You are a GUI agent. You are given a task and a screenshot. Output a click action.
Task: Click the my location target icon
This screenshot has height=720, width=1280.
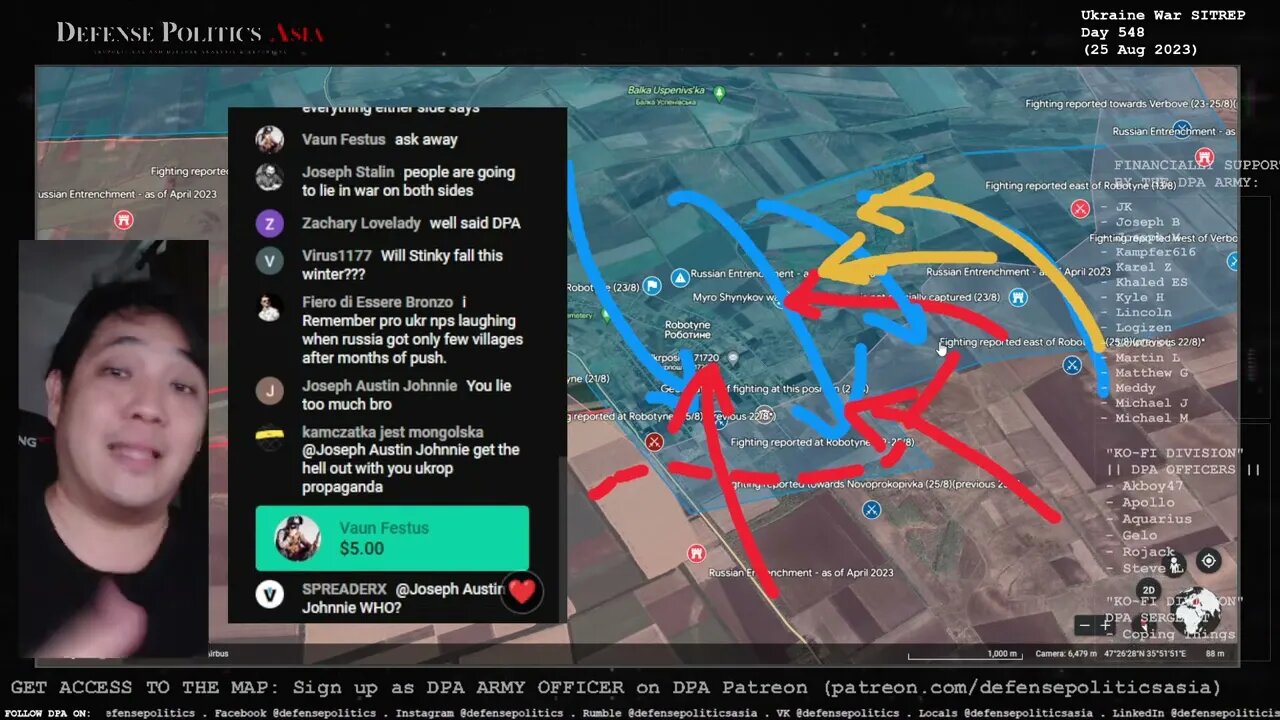(1208, 561)
